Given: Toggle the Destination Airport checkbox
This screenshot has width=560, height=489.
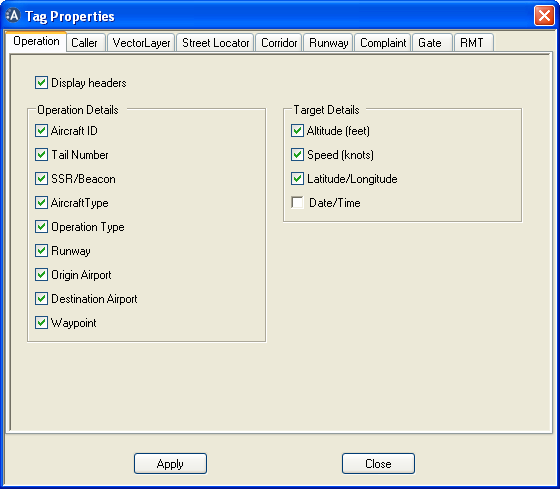Looking at the screenshot, I should [x=41, y=298].
